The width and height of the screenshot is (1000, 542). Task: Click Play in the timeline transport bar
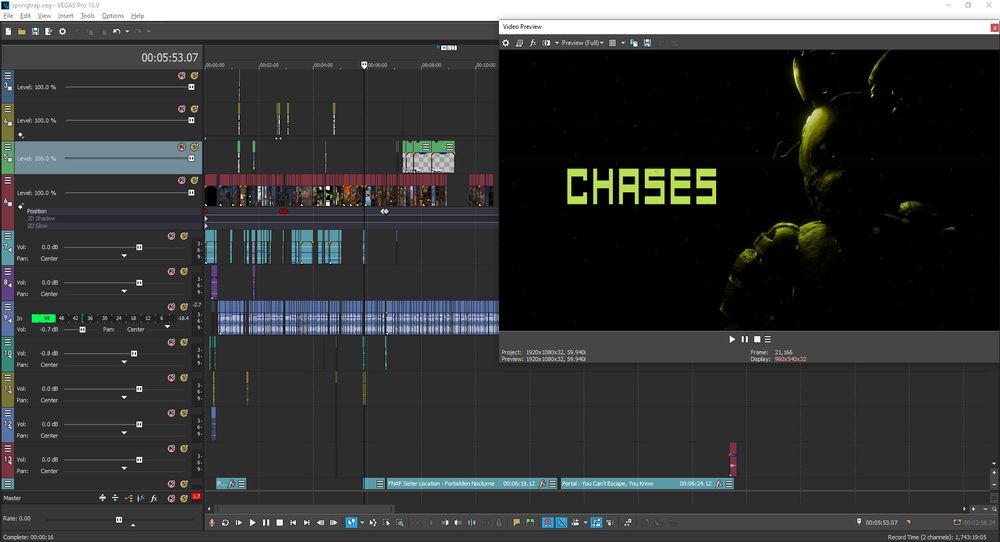253,523
